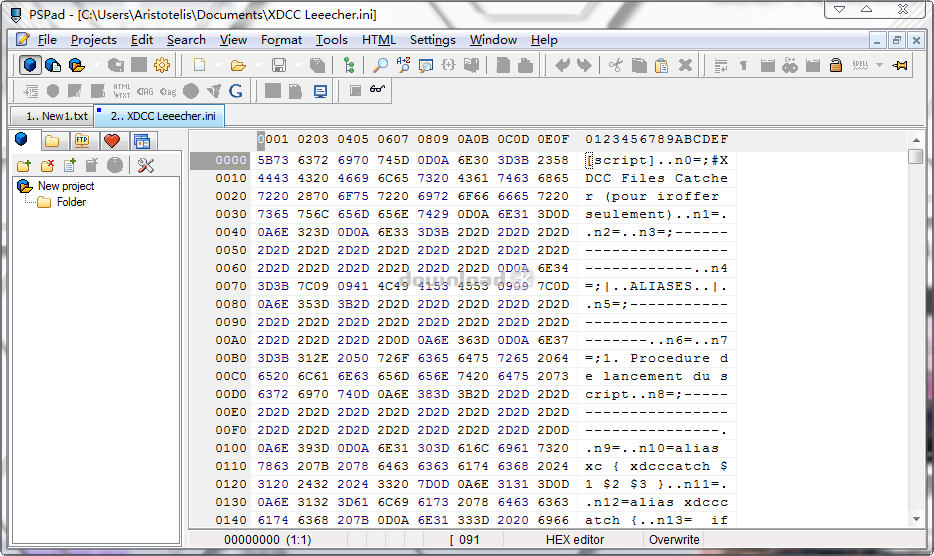
Task: Click the yellow pushpin icon
Action: [900, 65]
